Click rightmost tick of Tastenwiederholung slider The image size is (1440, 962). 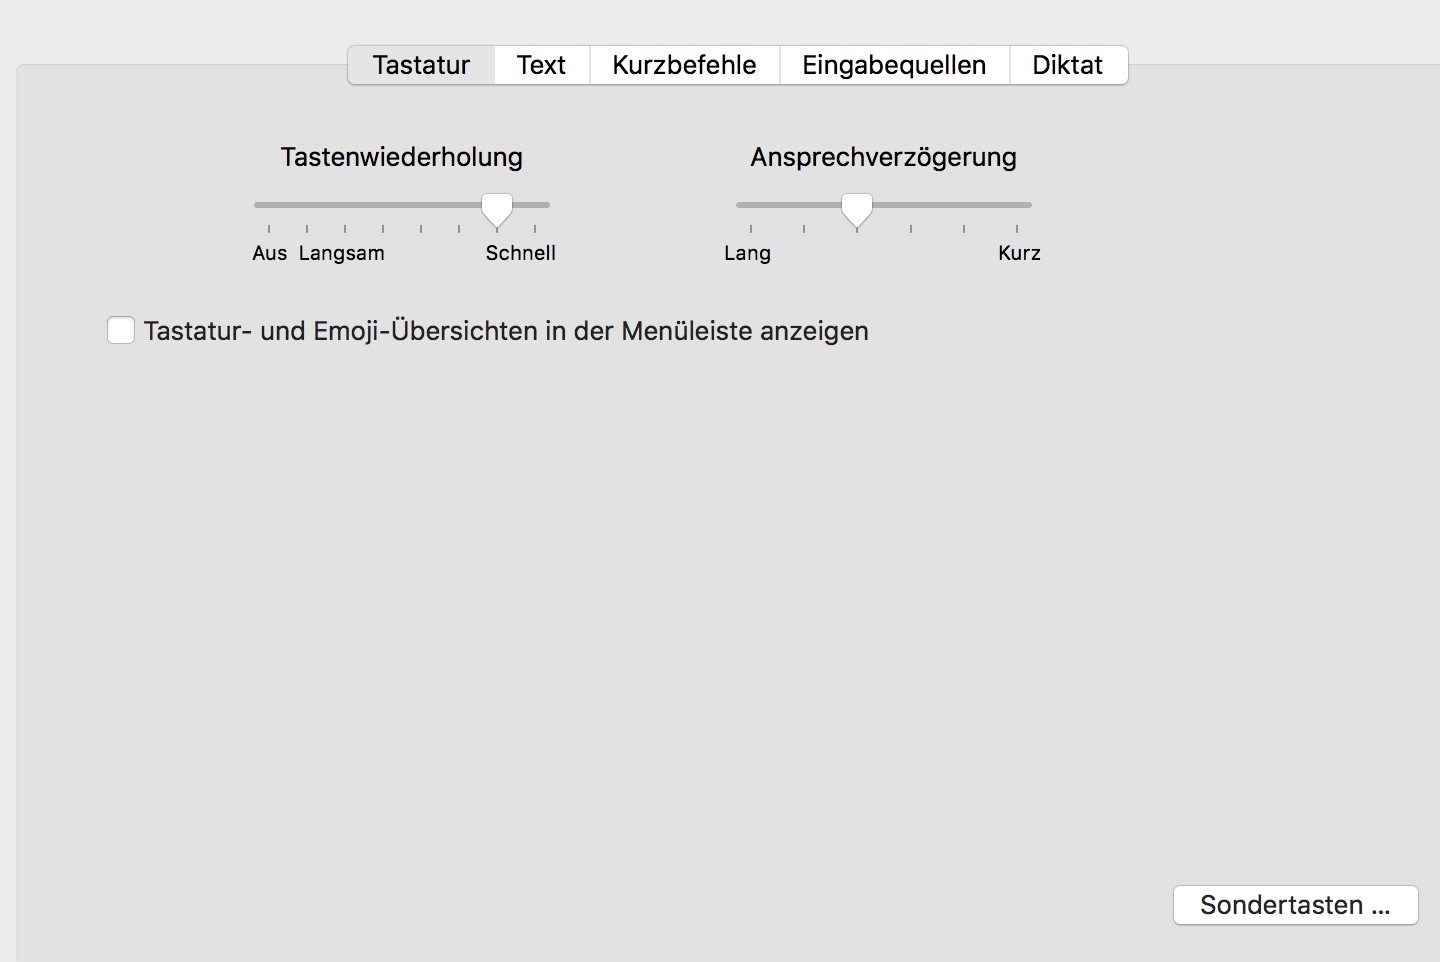click(x=535, y=205)
